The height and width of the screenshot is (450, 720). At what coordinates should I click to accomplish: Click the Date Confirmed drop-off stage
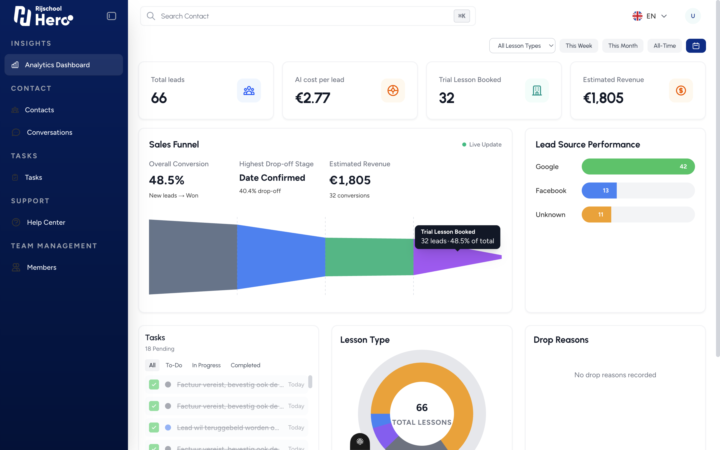[272, 178]
